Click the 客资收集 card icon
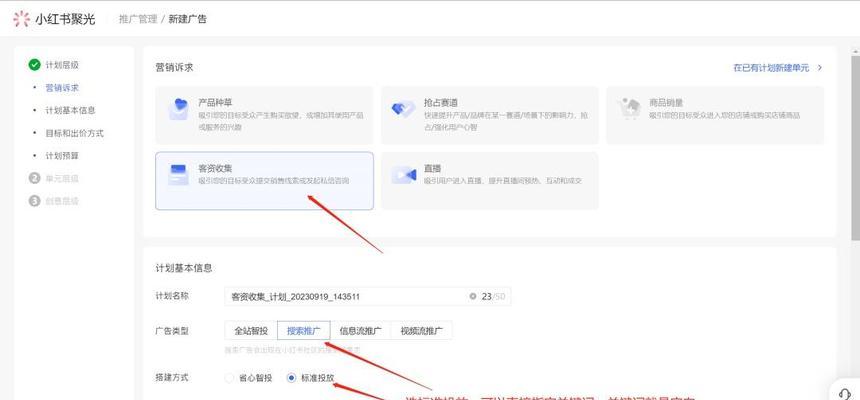The height and width of the screenshot is (400, 860). click(x=178, y=174)
